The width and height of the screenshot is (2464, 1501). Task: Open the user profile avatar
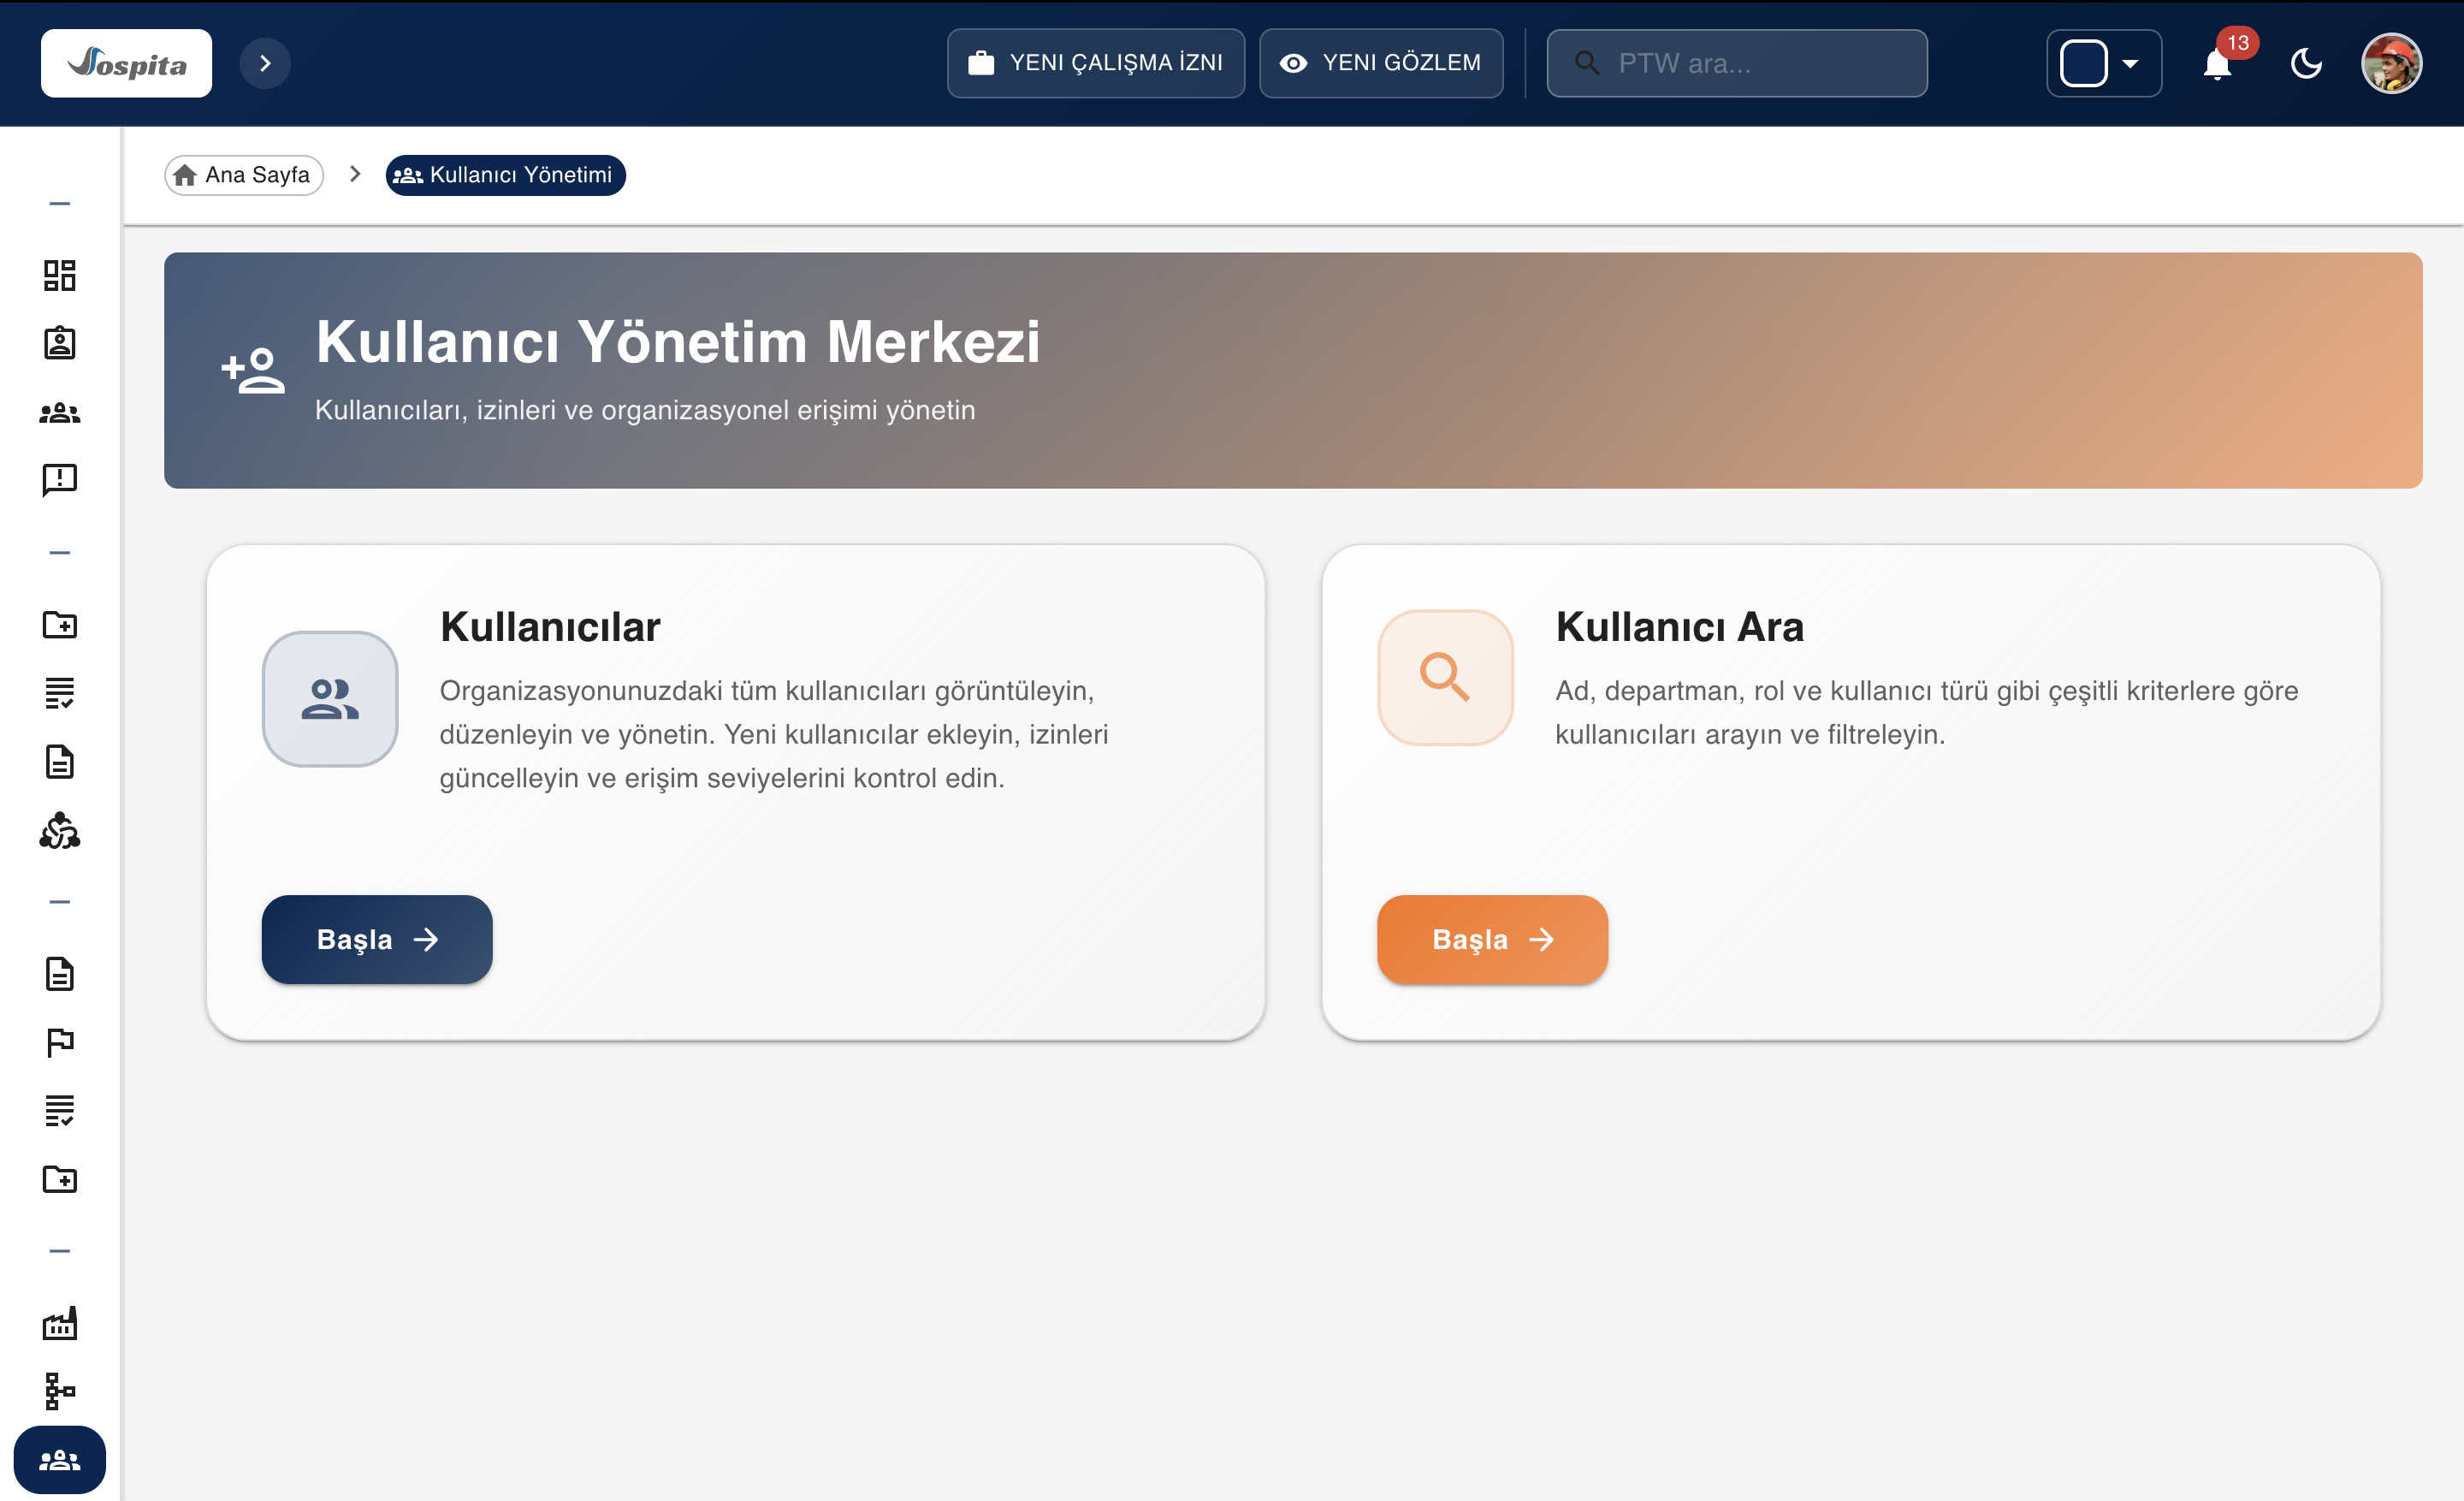click(2390, 64)
